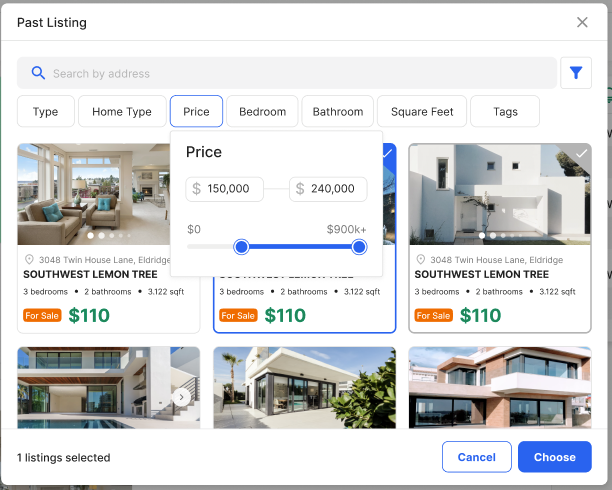Edit the maximum price 240,000 field
612x490 pixels.
[328, 189]
